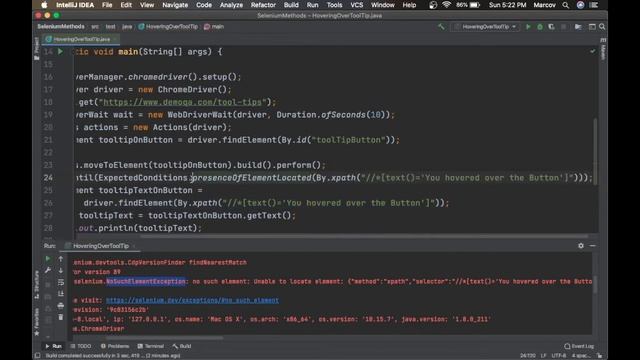Click the inspections checkmark in editor corner
640x360 pixels.
593,51
